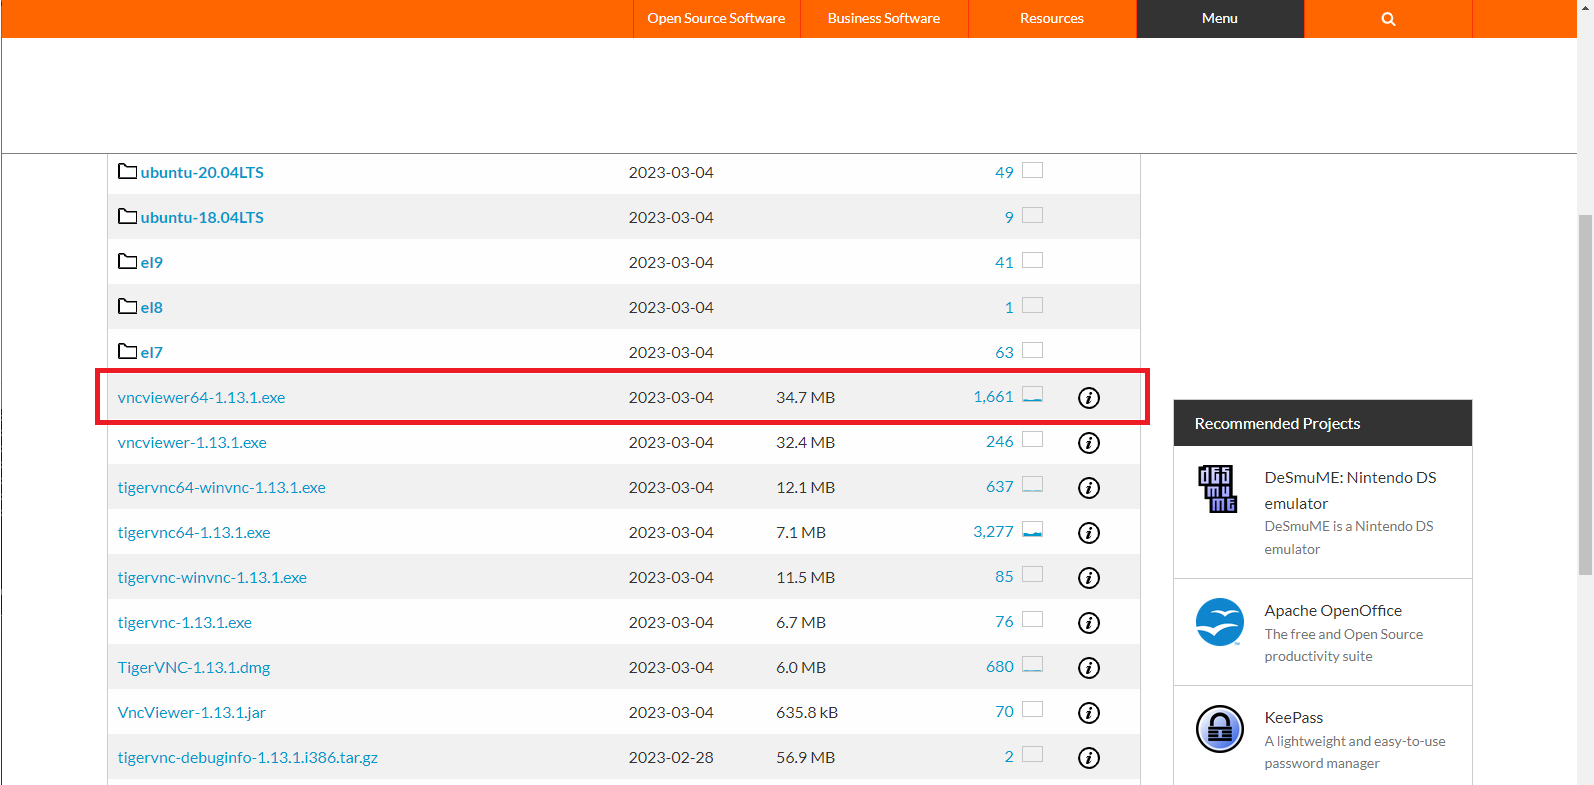View info for VncViewer-1.13.1.jar
The width and height of the screenshot is (1594, 785).
[x=1088, y=713]
